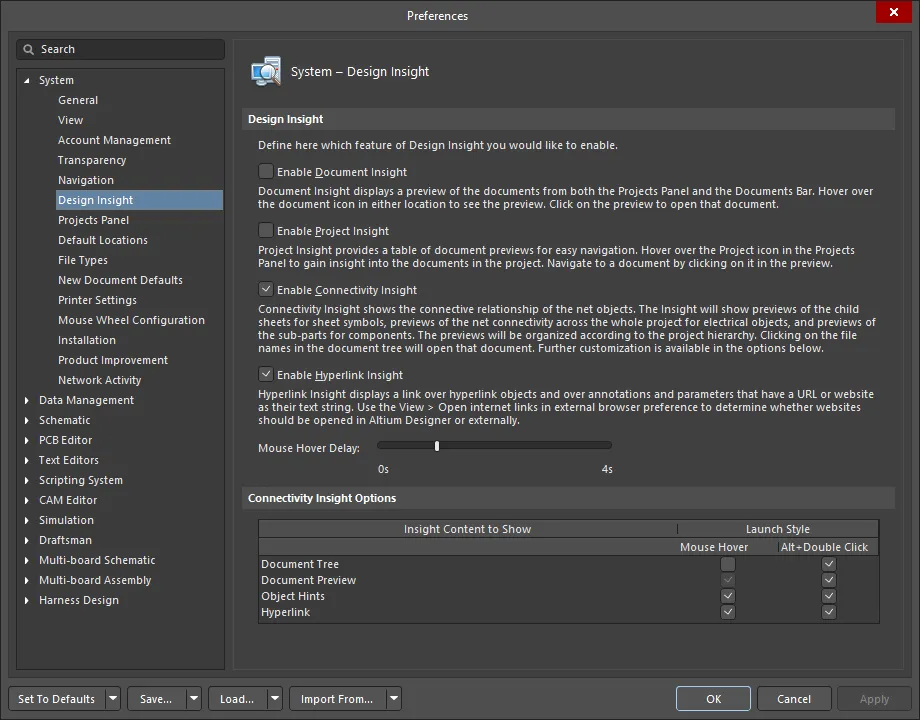The height and width of the screenshot is (720, 920).
Task: Expand the Schematic node arrow
Action: [26, 420]
